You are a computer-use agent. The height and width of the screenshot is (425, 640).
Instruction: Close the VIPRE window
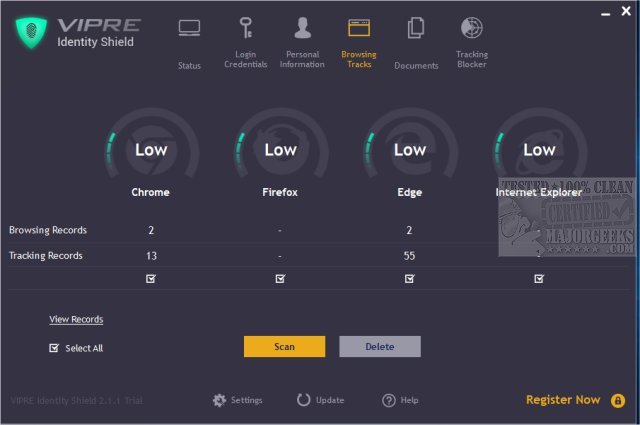[x=626, y=11]
